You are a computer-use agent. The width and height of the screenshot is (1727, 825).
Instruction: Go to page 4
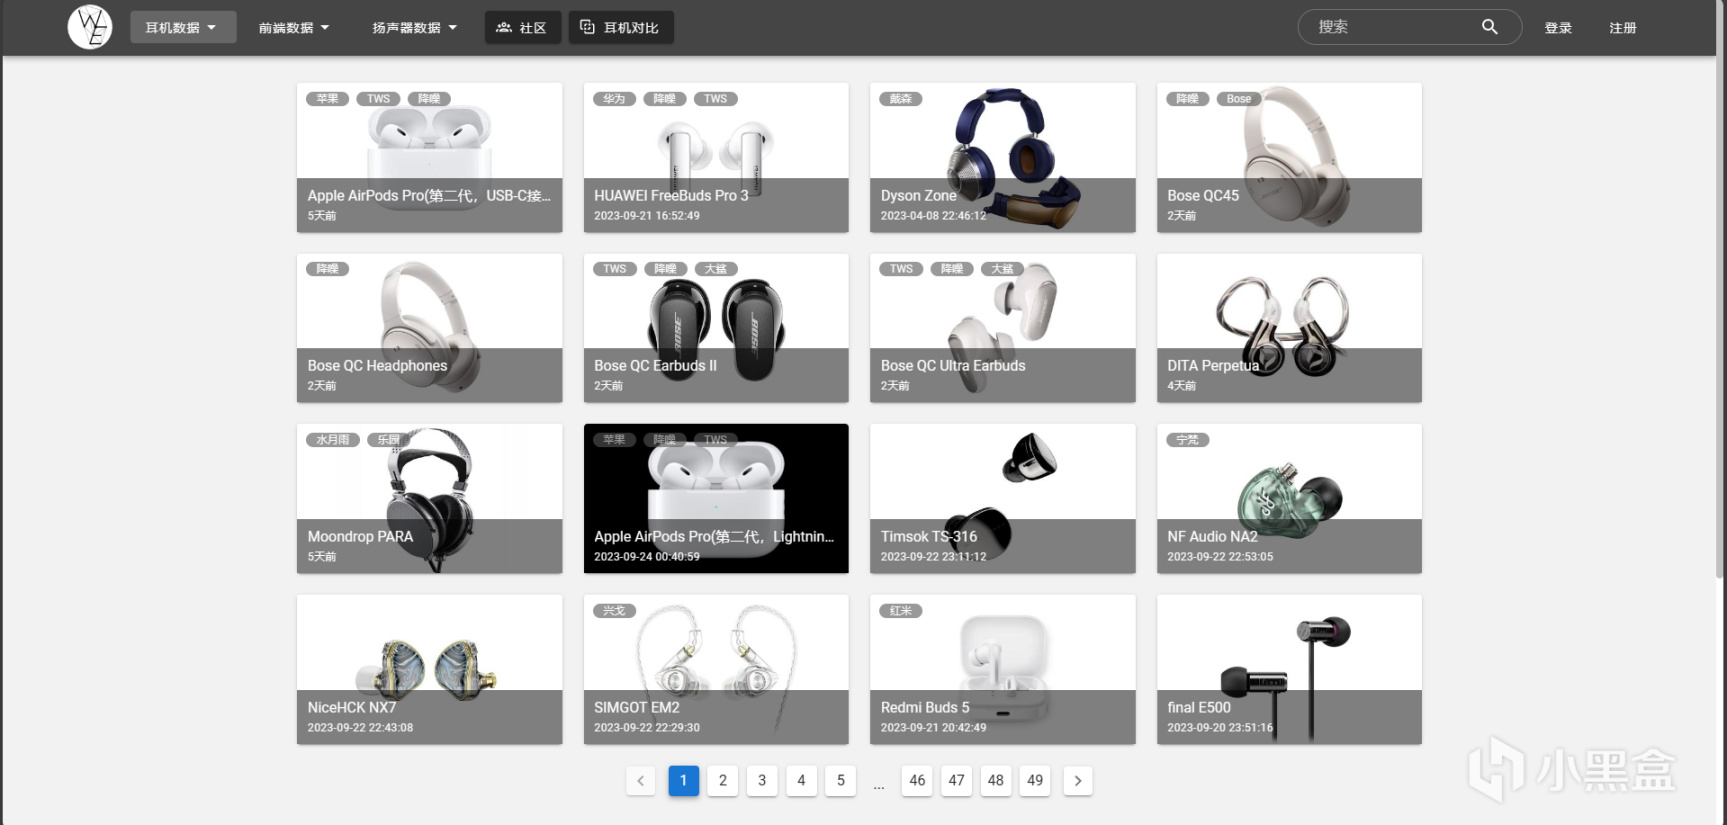click(801, 780)
